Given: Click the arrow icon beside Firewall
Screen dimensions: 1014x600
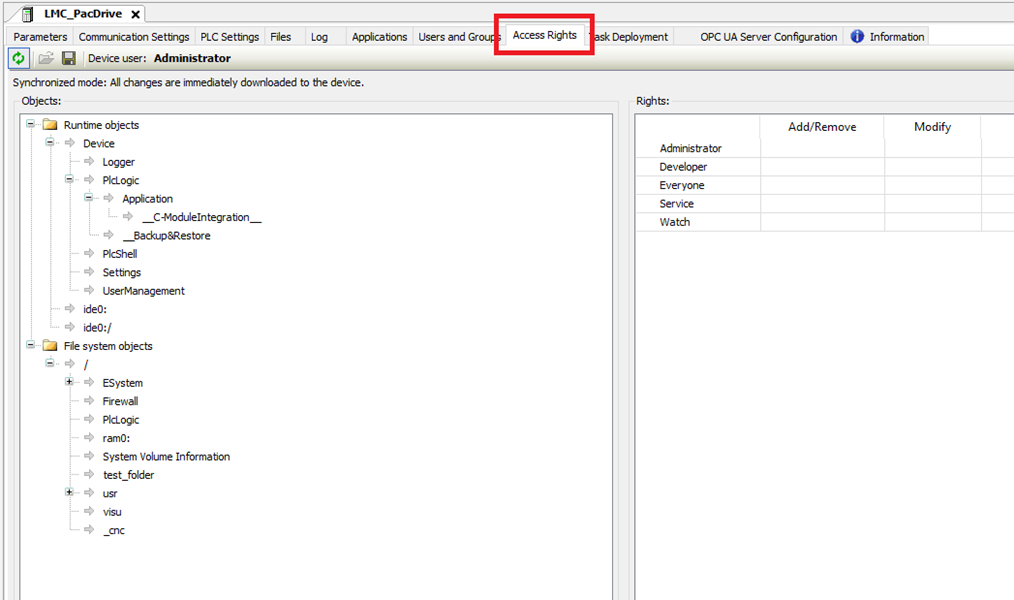Looking at the screenshot, I should pyautogui.click(x=90, y=401).
